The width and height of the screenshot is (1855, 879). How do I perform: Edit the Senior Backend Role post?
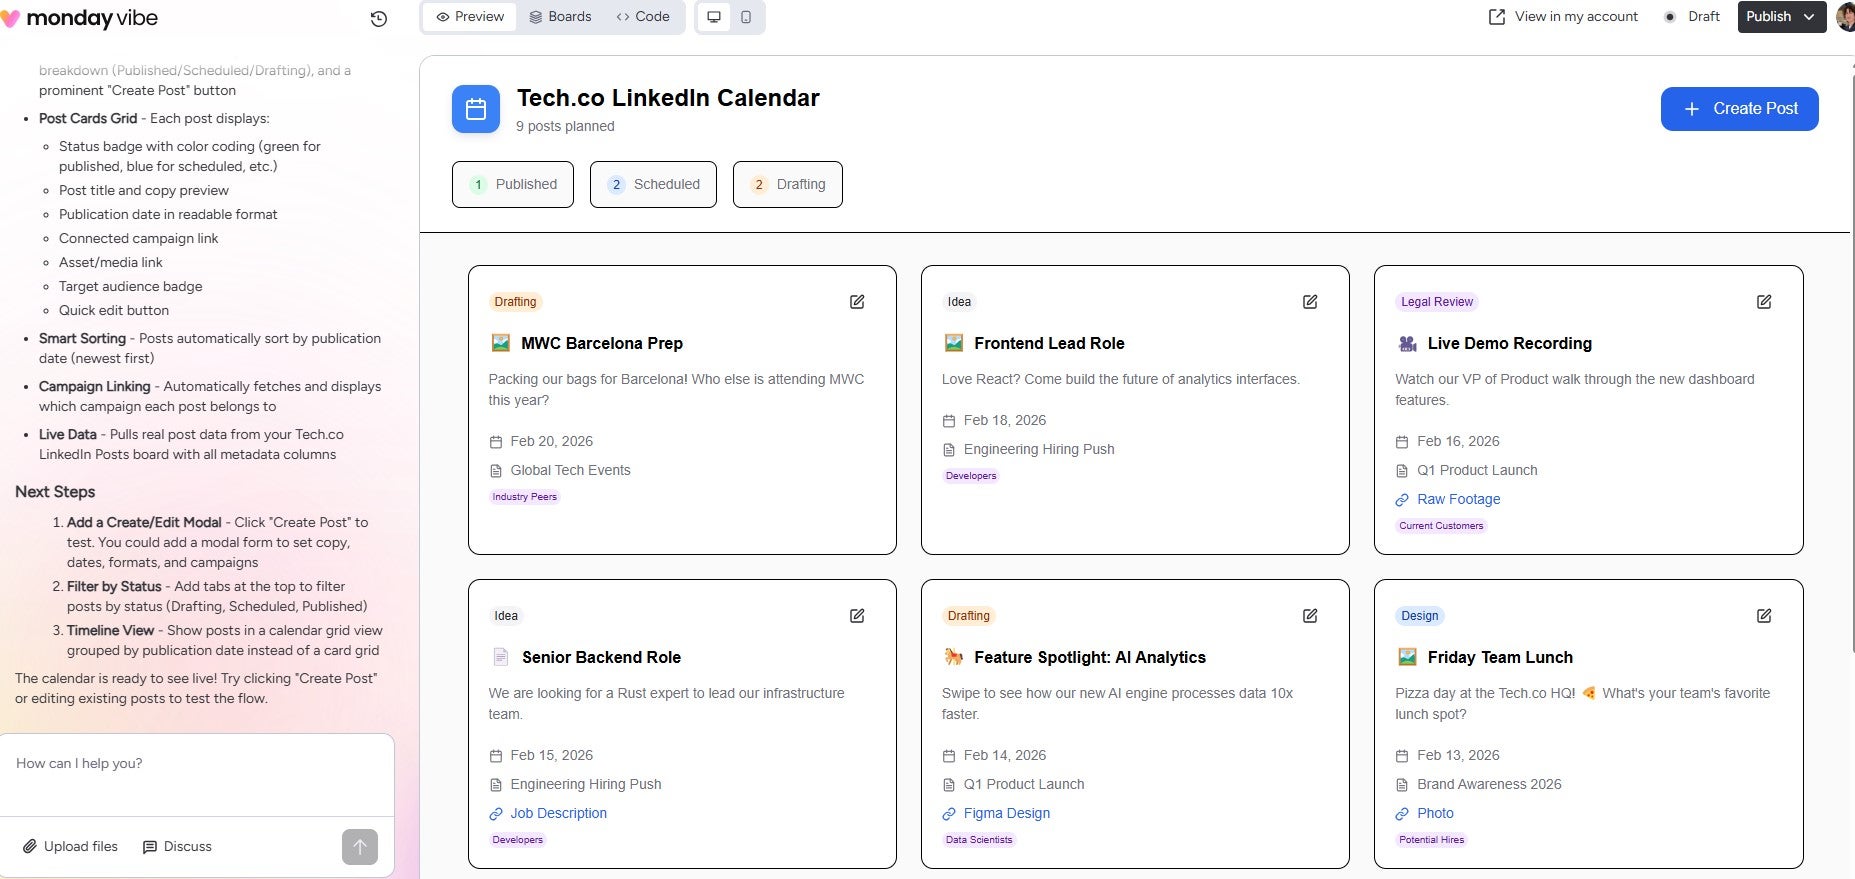pos(857,616)
